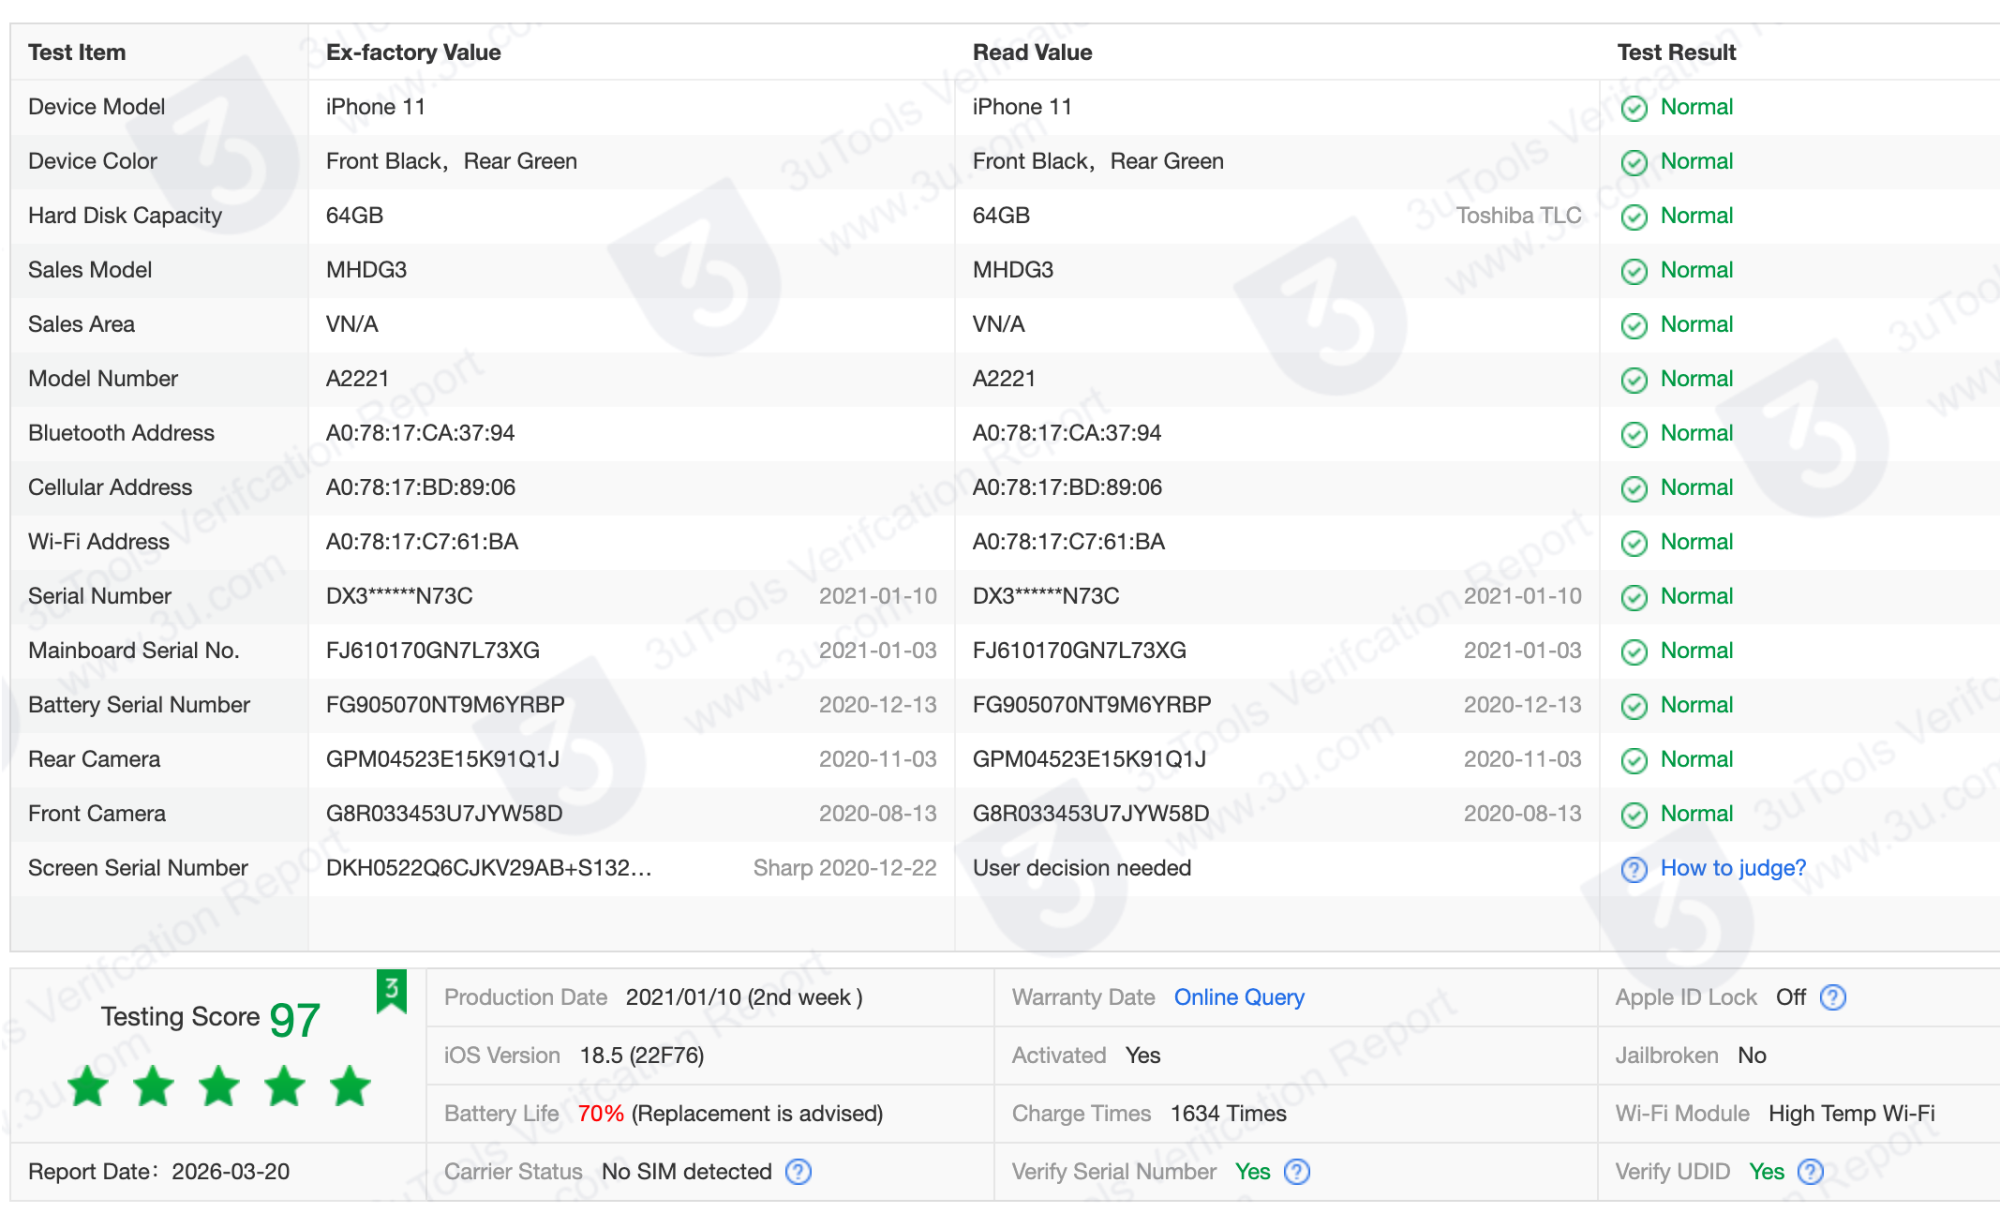Screen dimensions: 2000x1213
Task: Click the Normal checkmark for Serial Number row
Action: 1634,596
